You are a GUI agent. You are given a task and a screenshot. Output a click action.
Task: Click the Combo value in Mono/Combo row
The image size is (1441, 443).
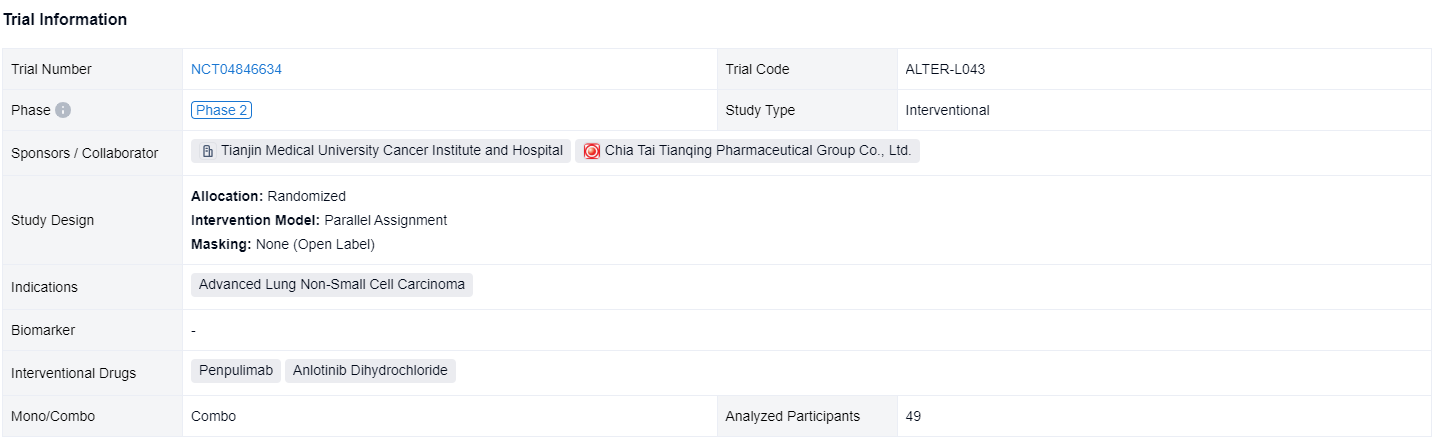point(213,416)
